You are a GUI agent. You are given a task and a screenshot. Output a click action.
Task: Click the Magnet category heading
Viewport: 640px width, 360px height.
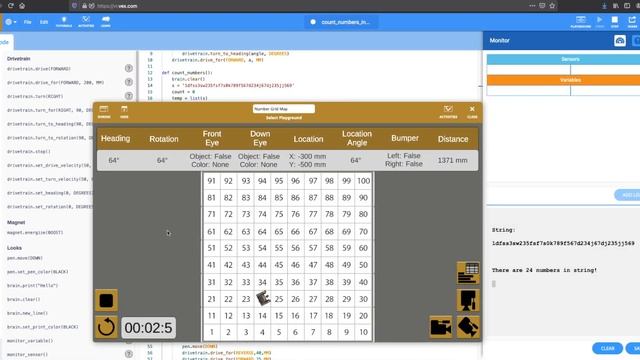(x=16, y=222)
